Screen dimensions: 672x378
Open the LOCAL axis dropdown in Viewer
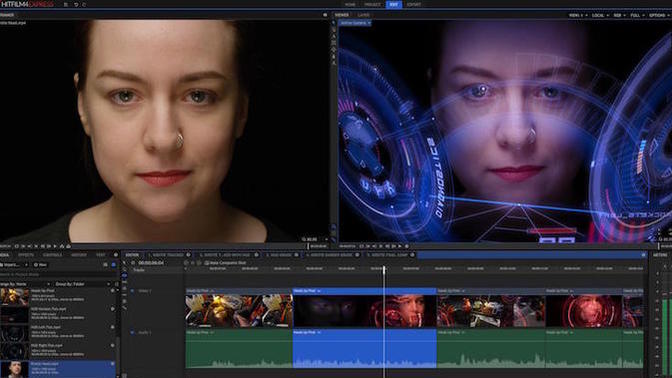click(x=600, y=15)
